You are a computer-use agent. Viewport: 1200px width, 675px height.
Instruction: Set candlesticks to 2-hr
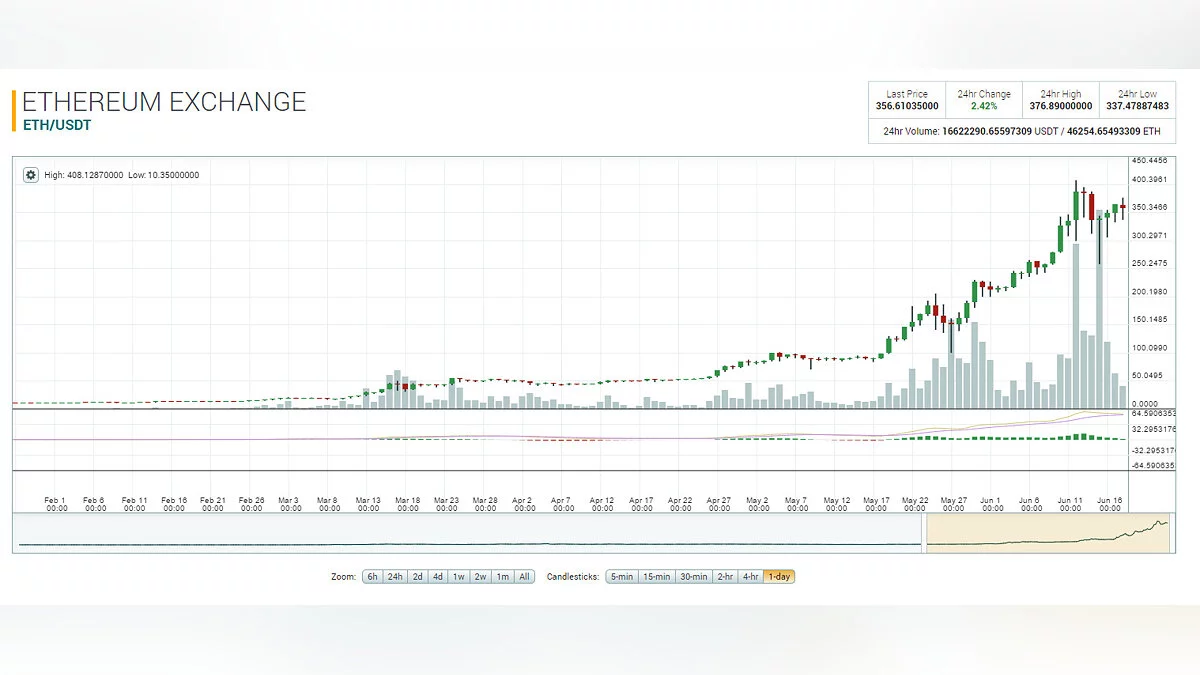click(725, 577)
